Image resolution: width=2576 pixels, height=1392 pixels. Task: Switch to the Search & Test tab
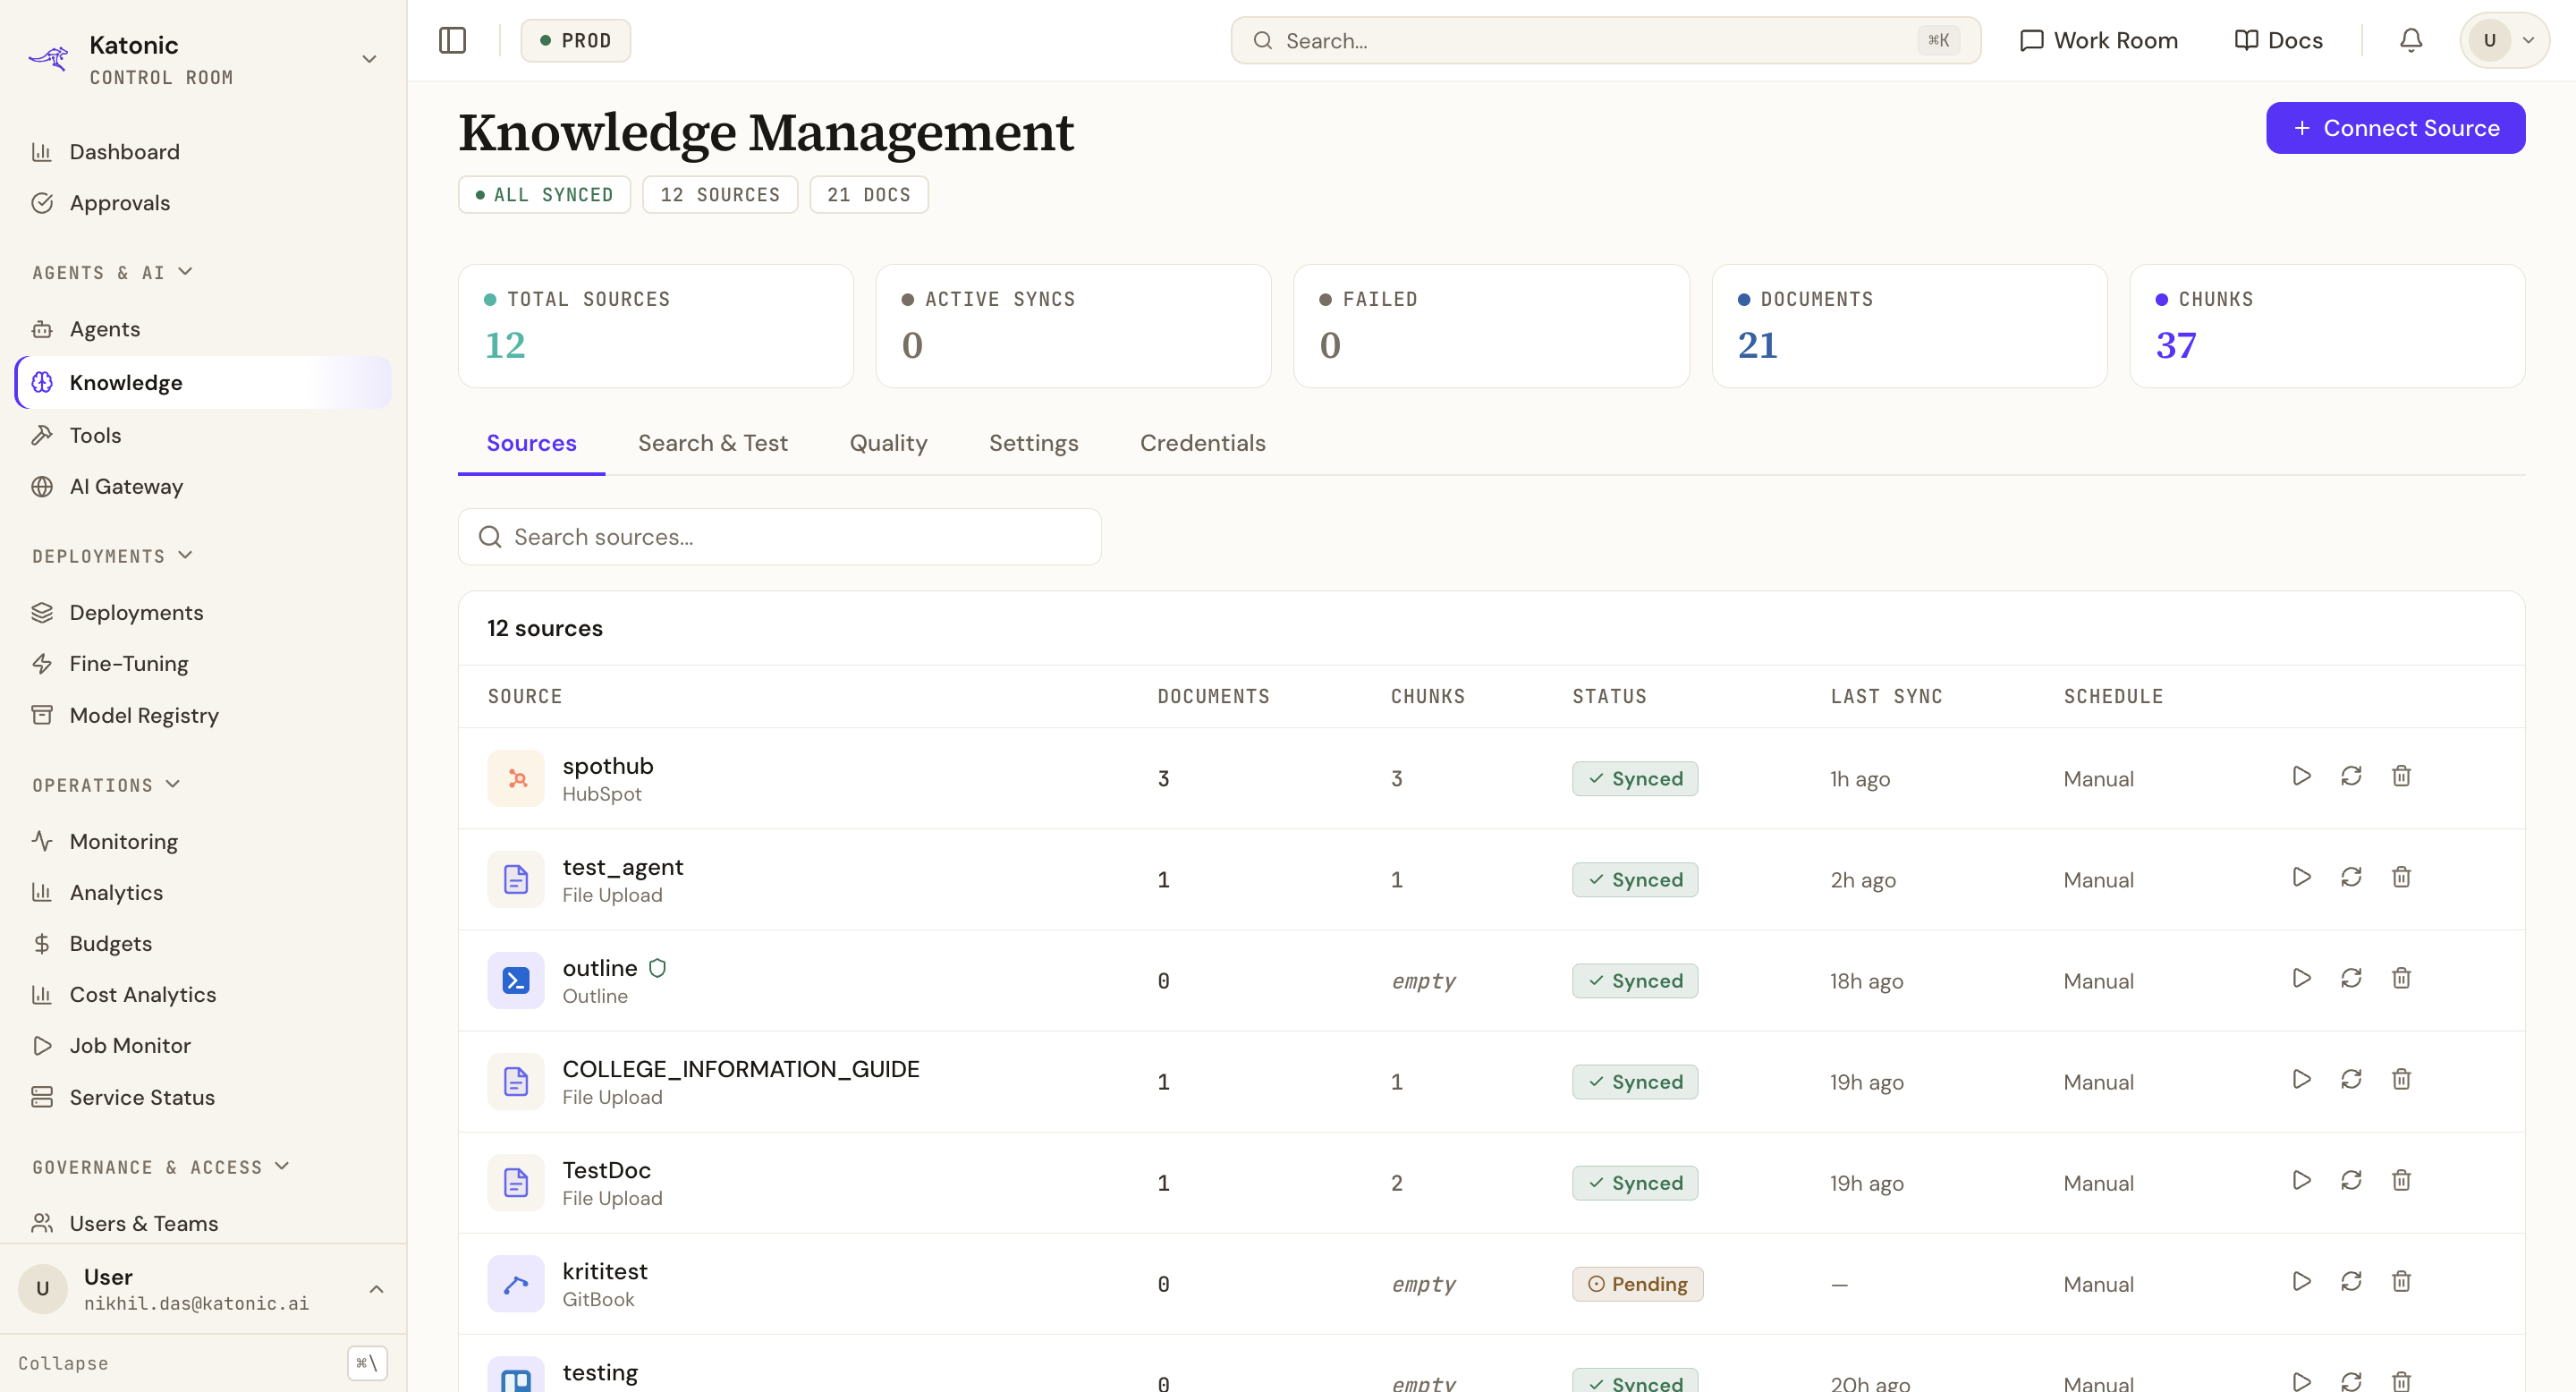713,443
